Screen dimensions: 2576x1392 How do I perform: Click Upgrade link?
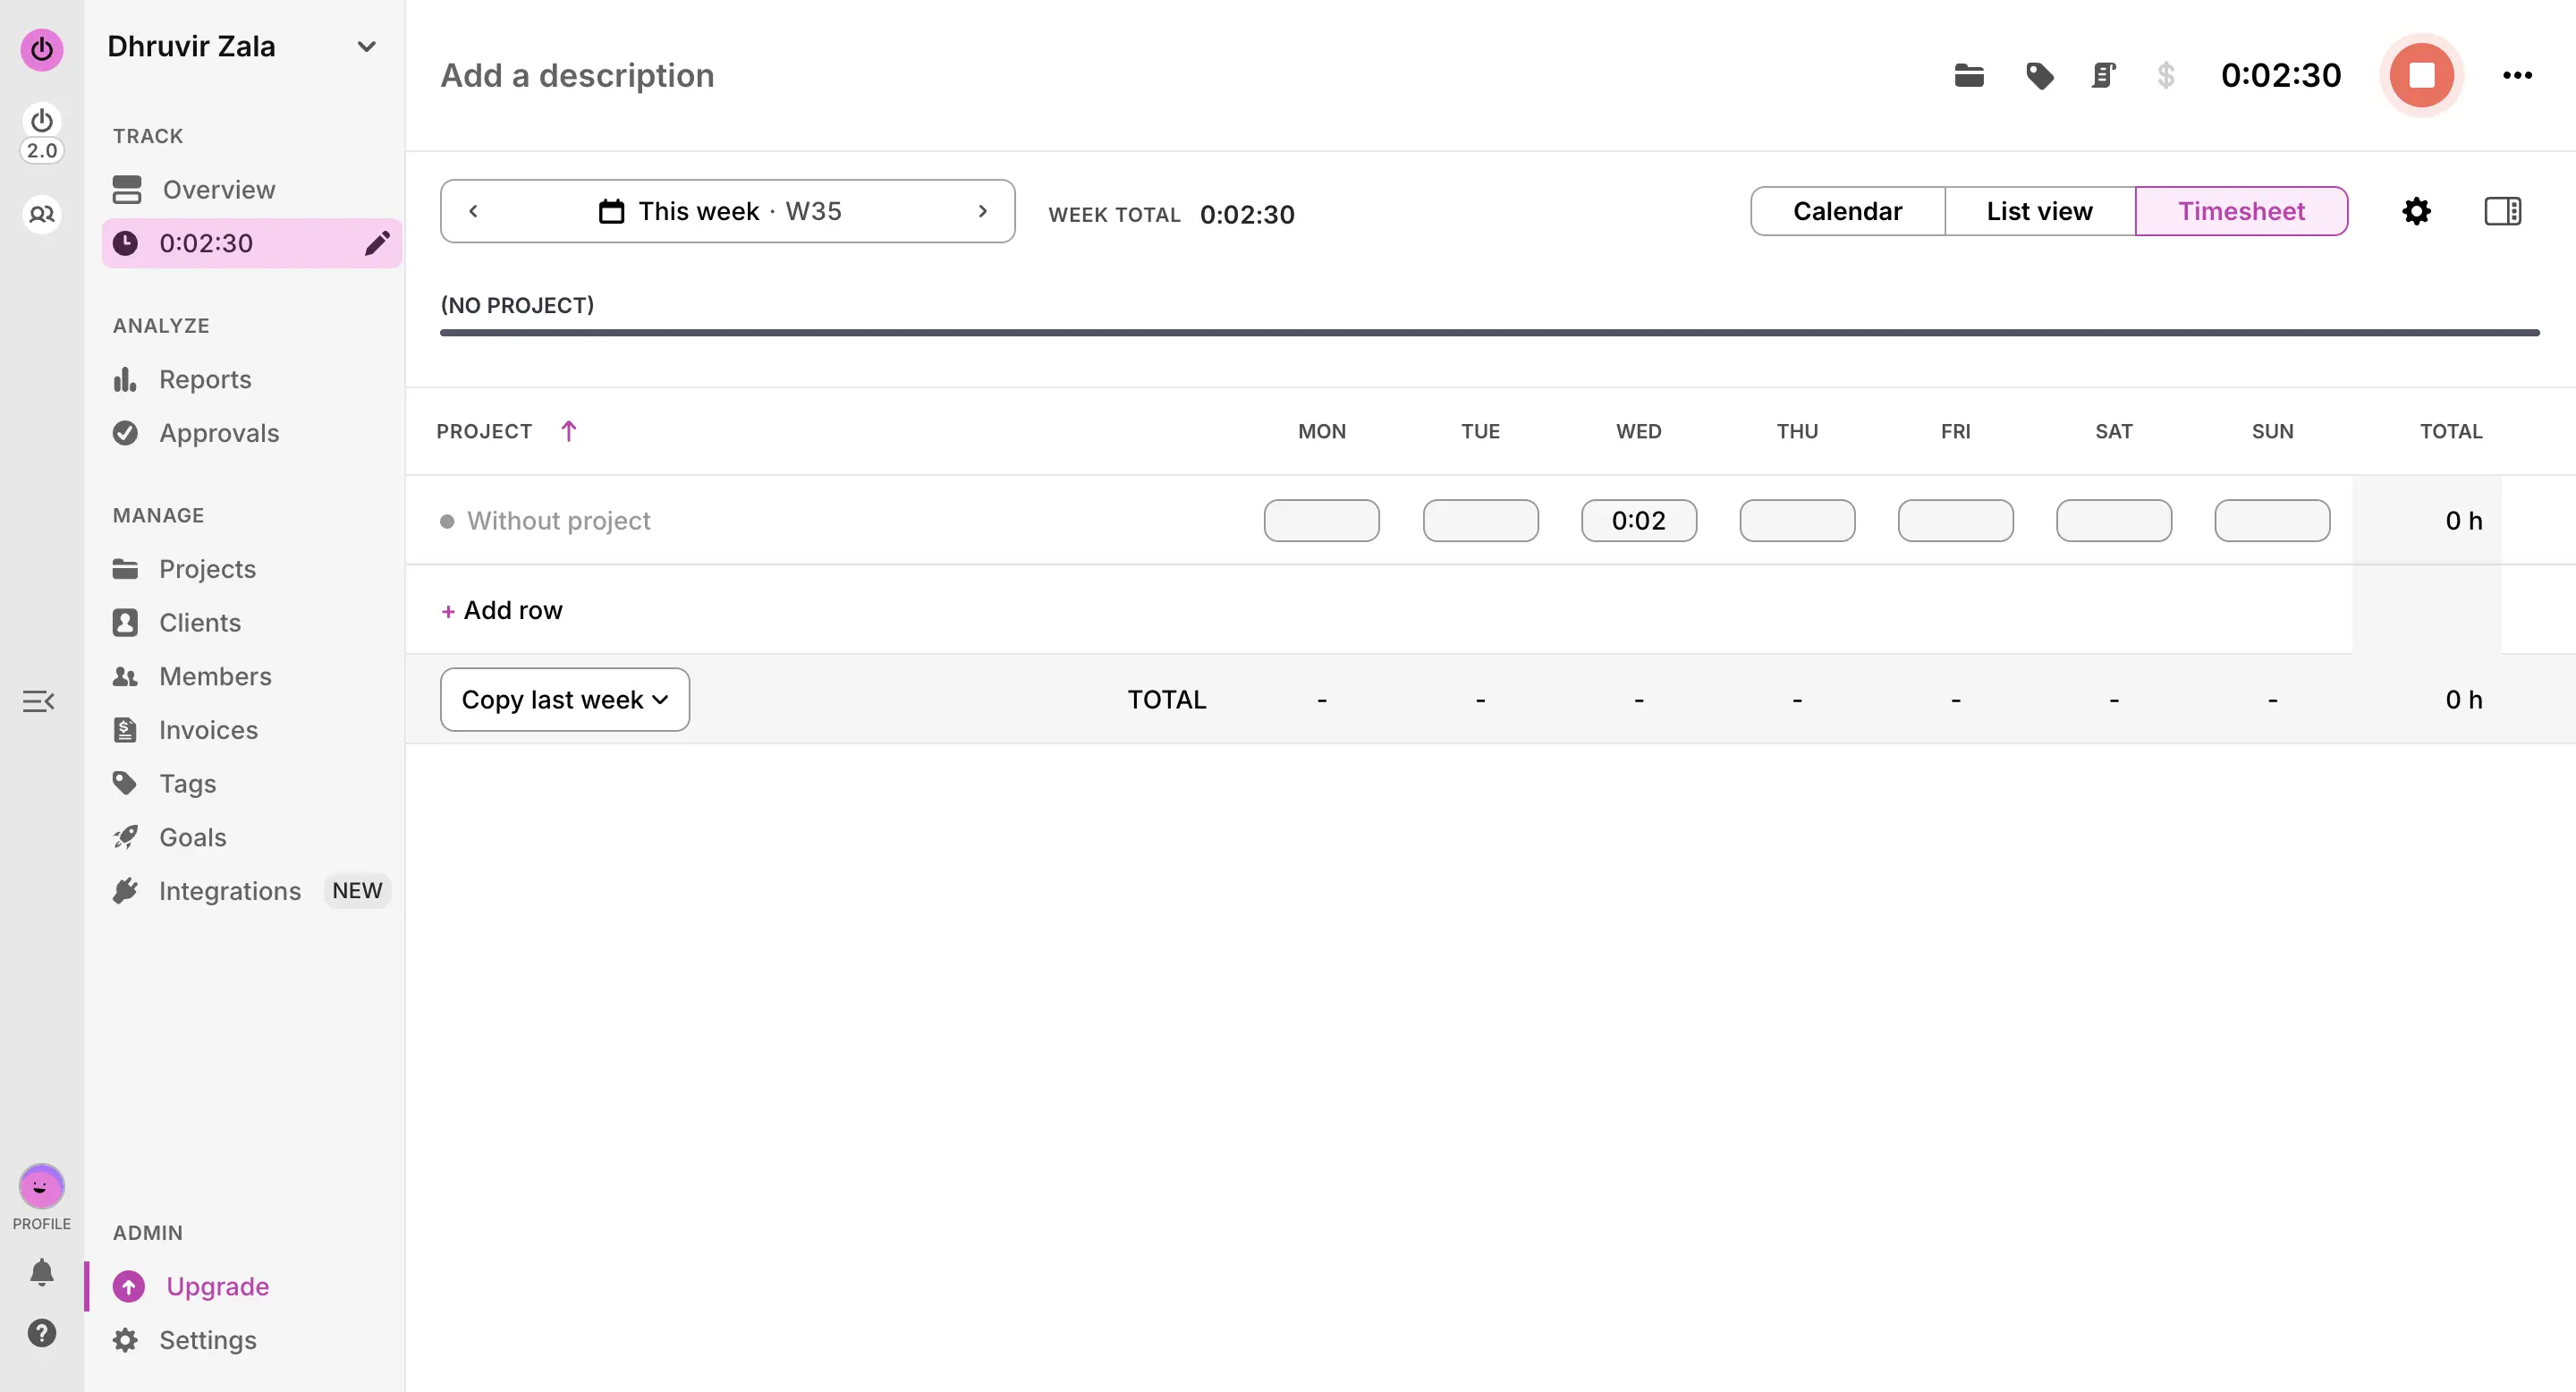[x=217, y=1286]
